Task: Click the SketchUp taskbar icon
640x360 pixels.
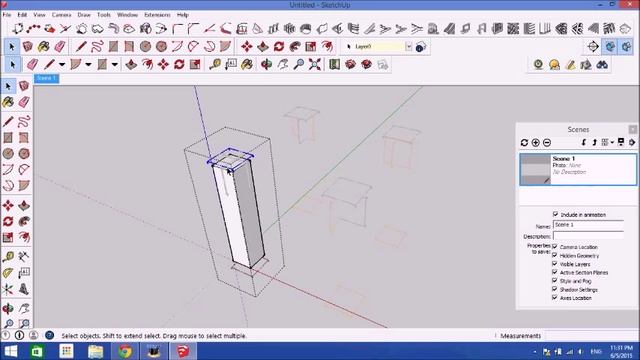Action: tap(183, 351)
